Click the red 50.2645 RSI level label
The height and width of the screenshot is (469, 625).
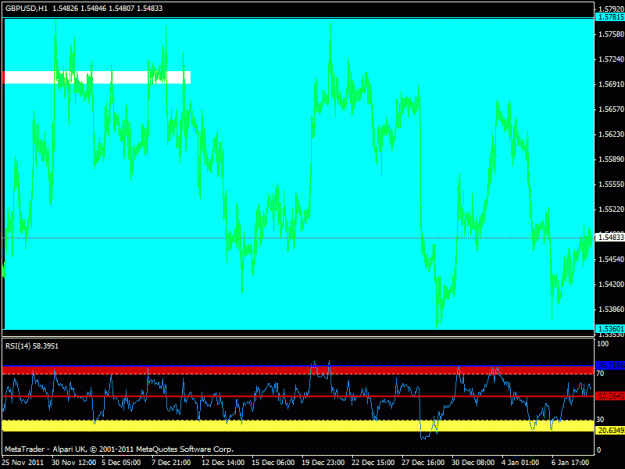coord(610,396)
